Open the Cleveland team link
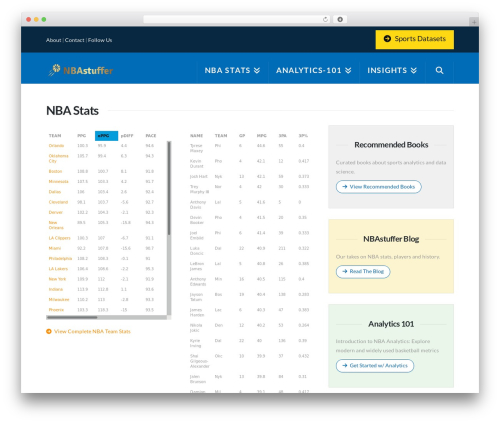Screen dimensions: 500x423 tap(58, 202)
